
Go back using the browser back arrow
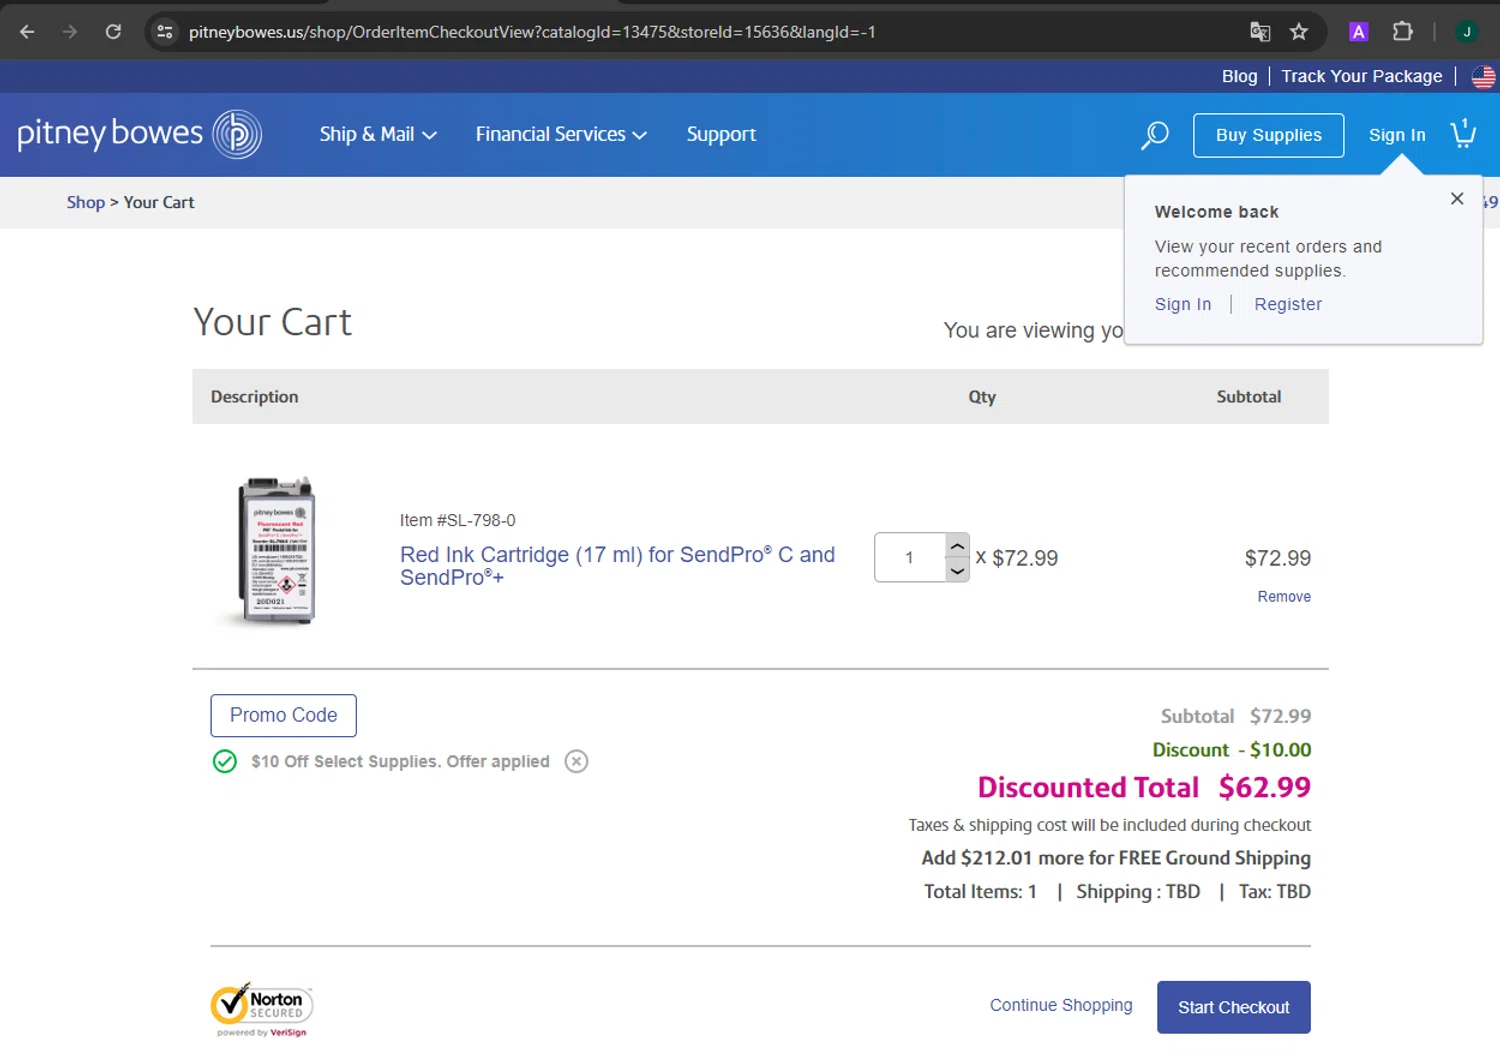pyautogui.click(x=27, y=32)
